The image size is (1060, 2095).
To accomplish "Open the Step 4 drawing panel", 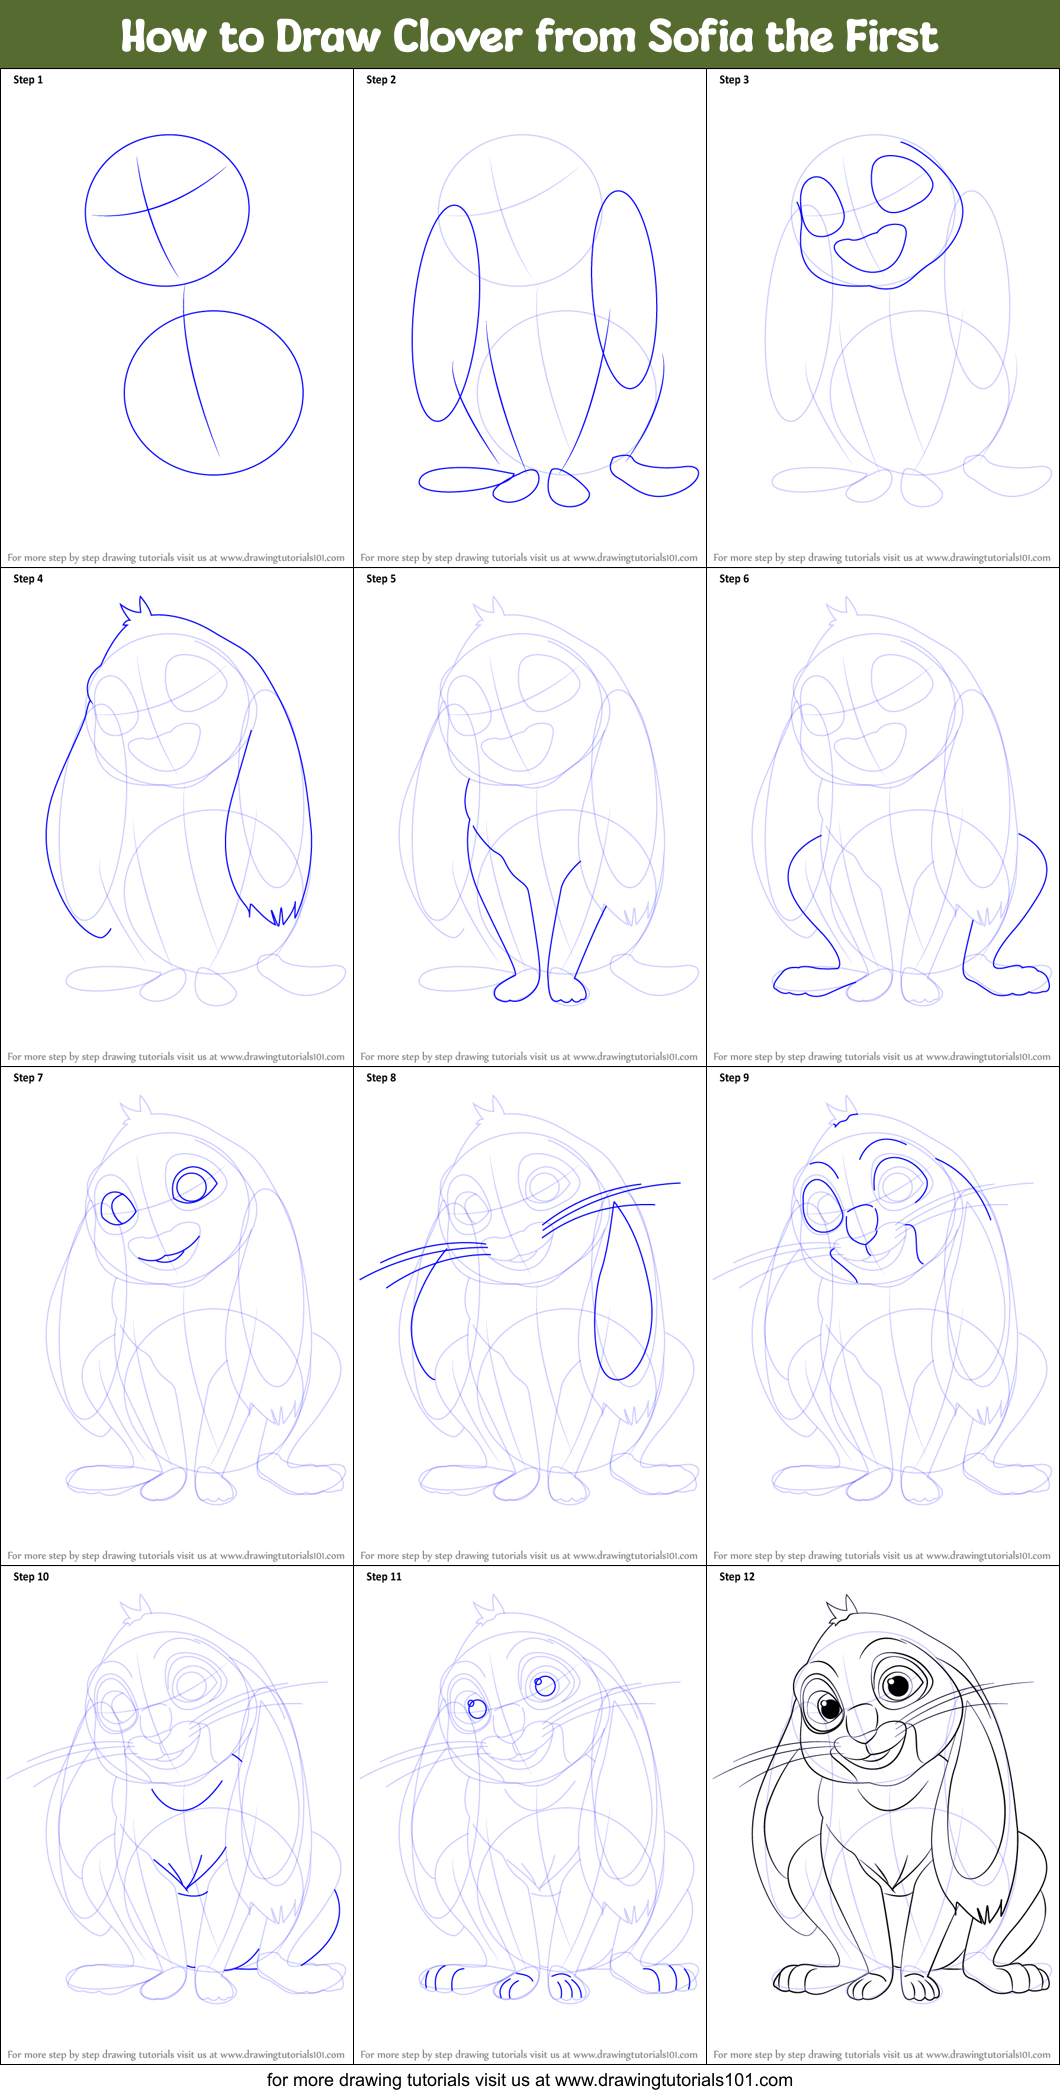I will [177, 817].
